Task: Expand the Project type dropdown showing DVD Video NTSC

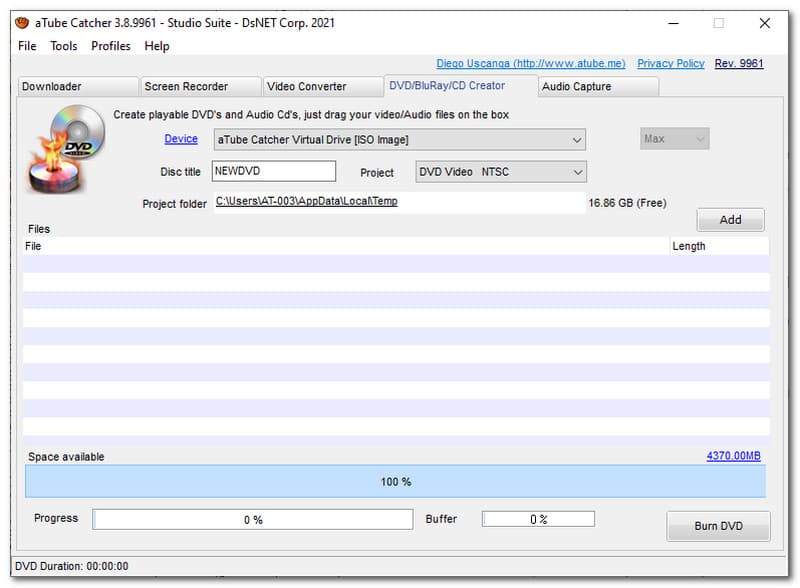Action: pyautogui.click(x=501, y=172)
